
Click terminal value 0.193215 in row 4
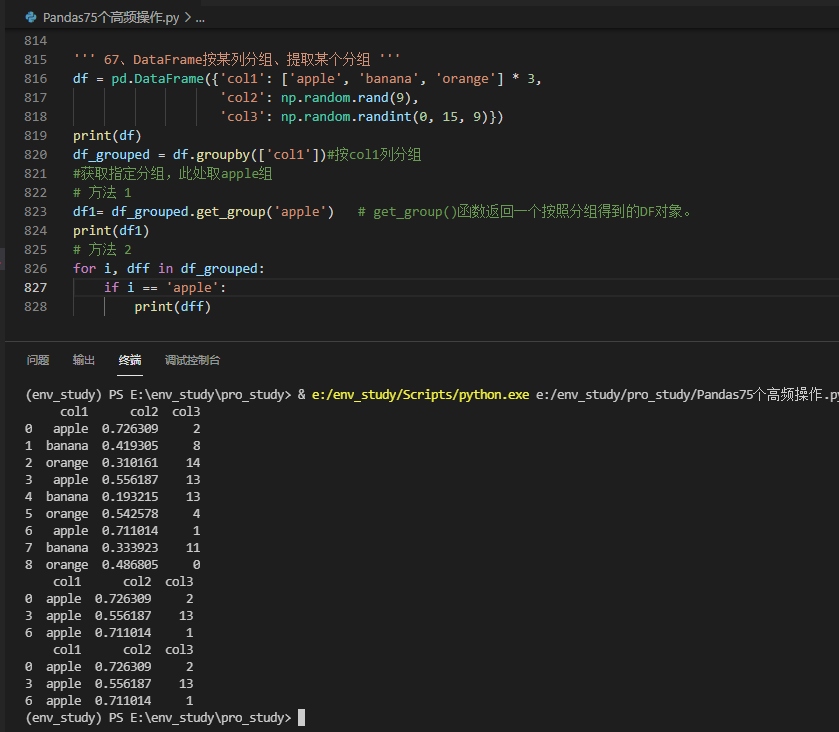point(130,497)
